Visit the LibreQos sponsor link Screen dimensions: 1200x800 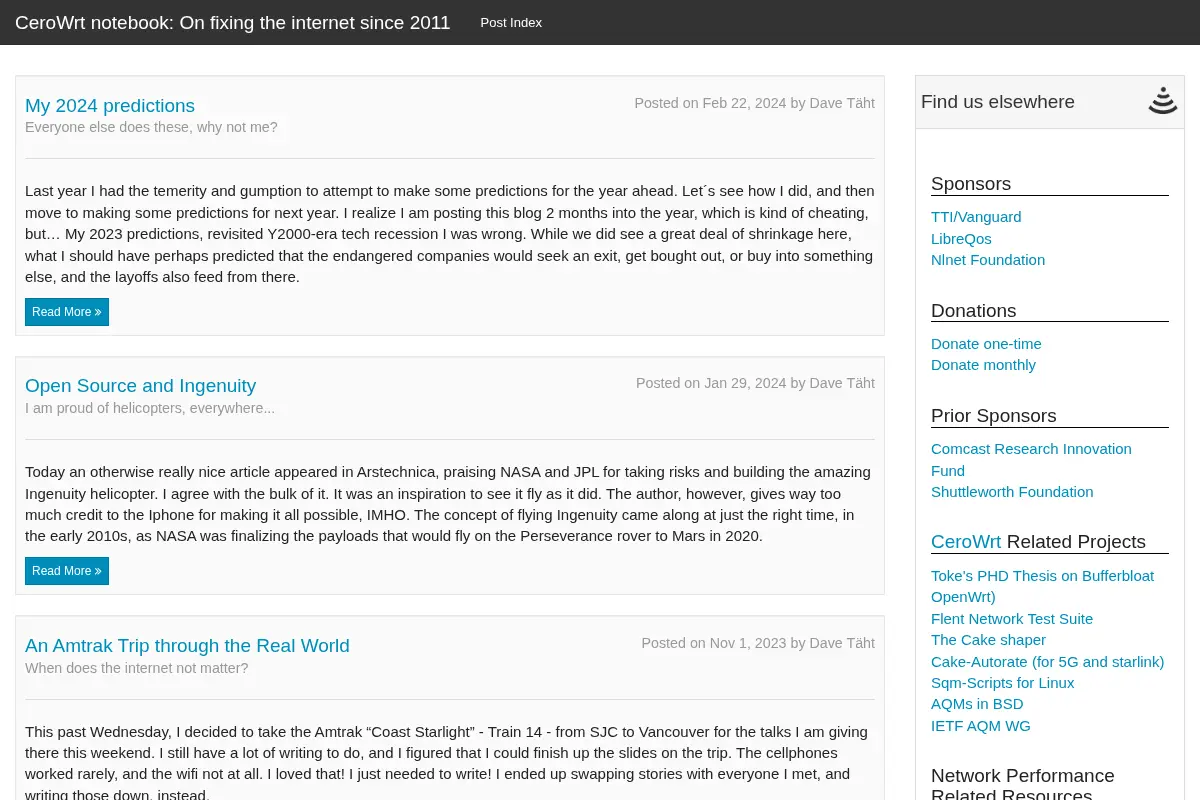point(961,238)
